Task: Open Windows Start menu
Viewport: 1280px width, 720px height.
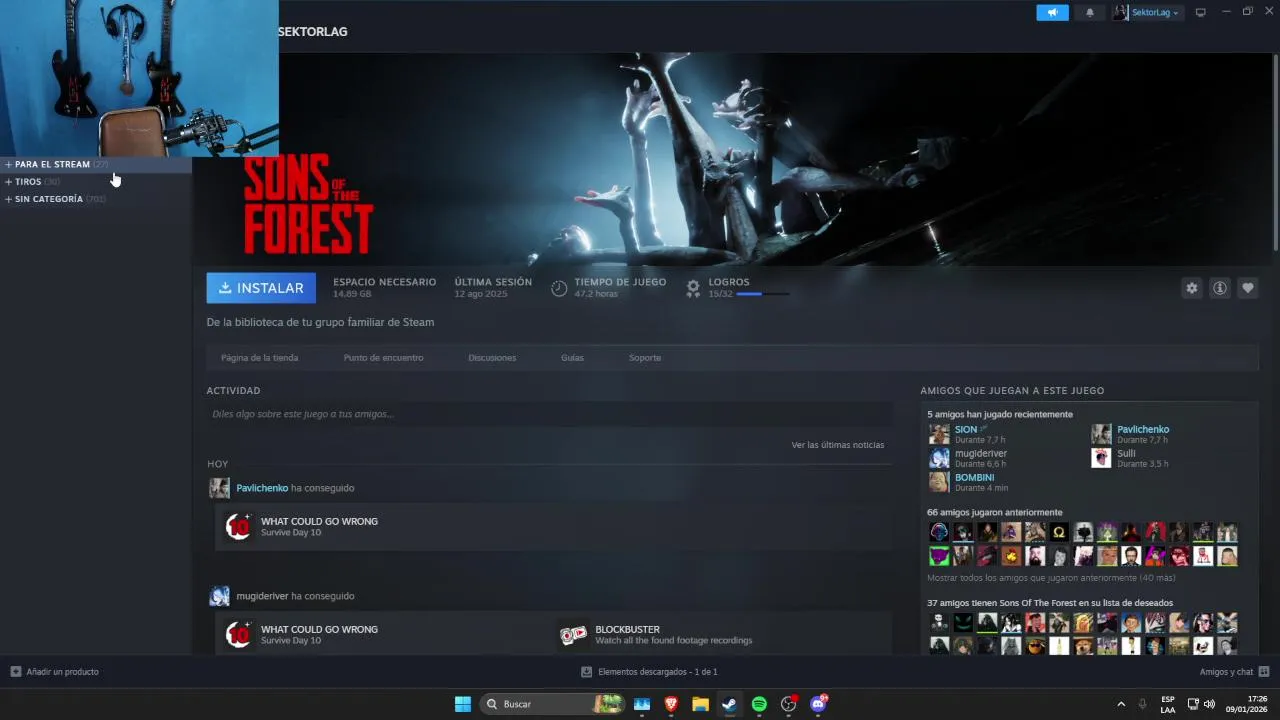Action: coord(463,704)
